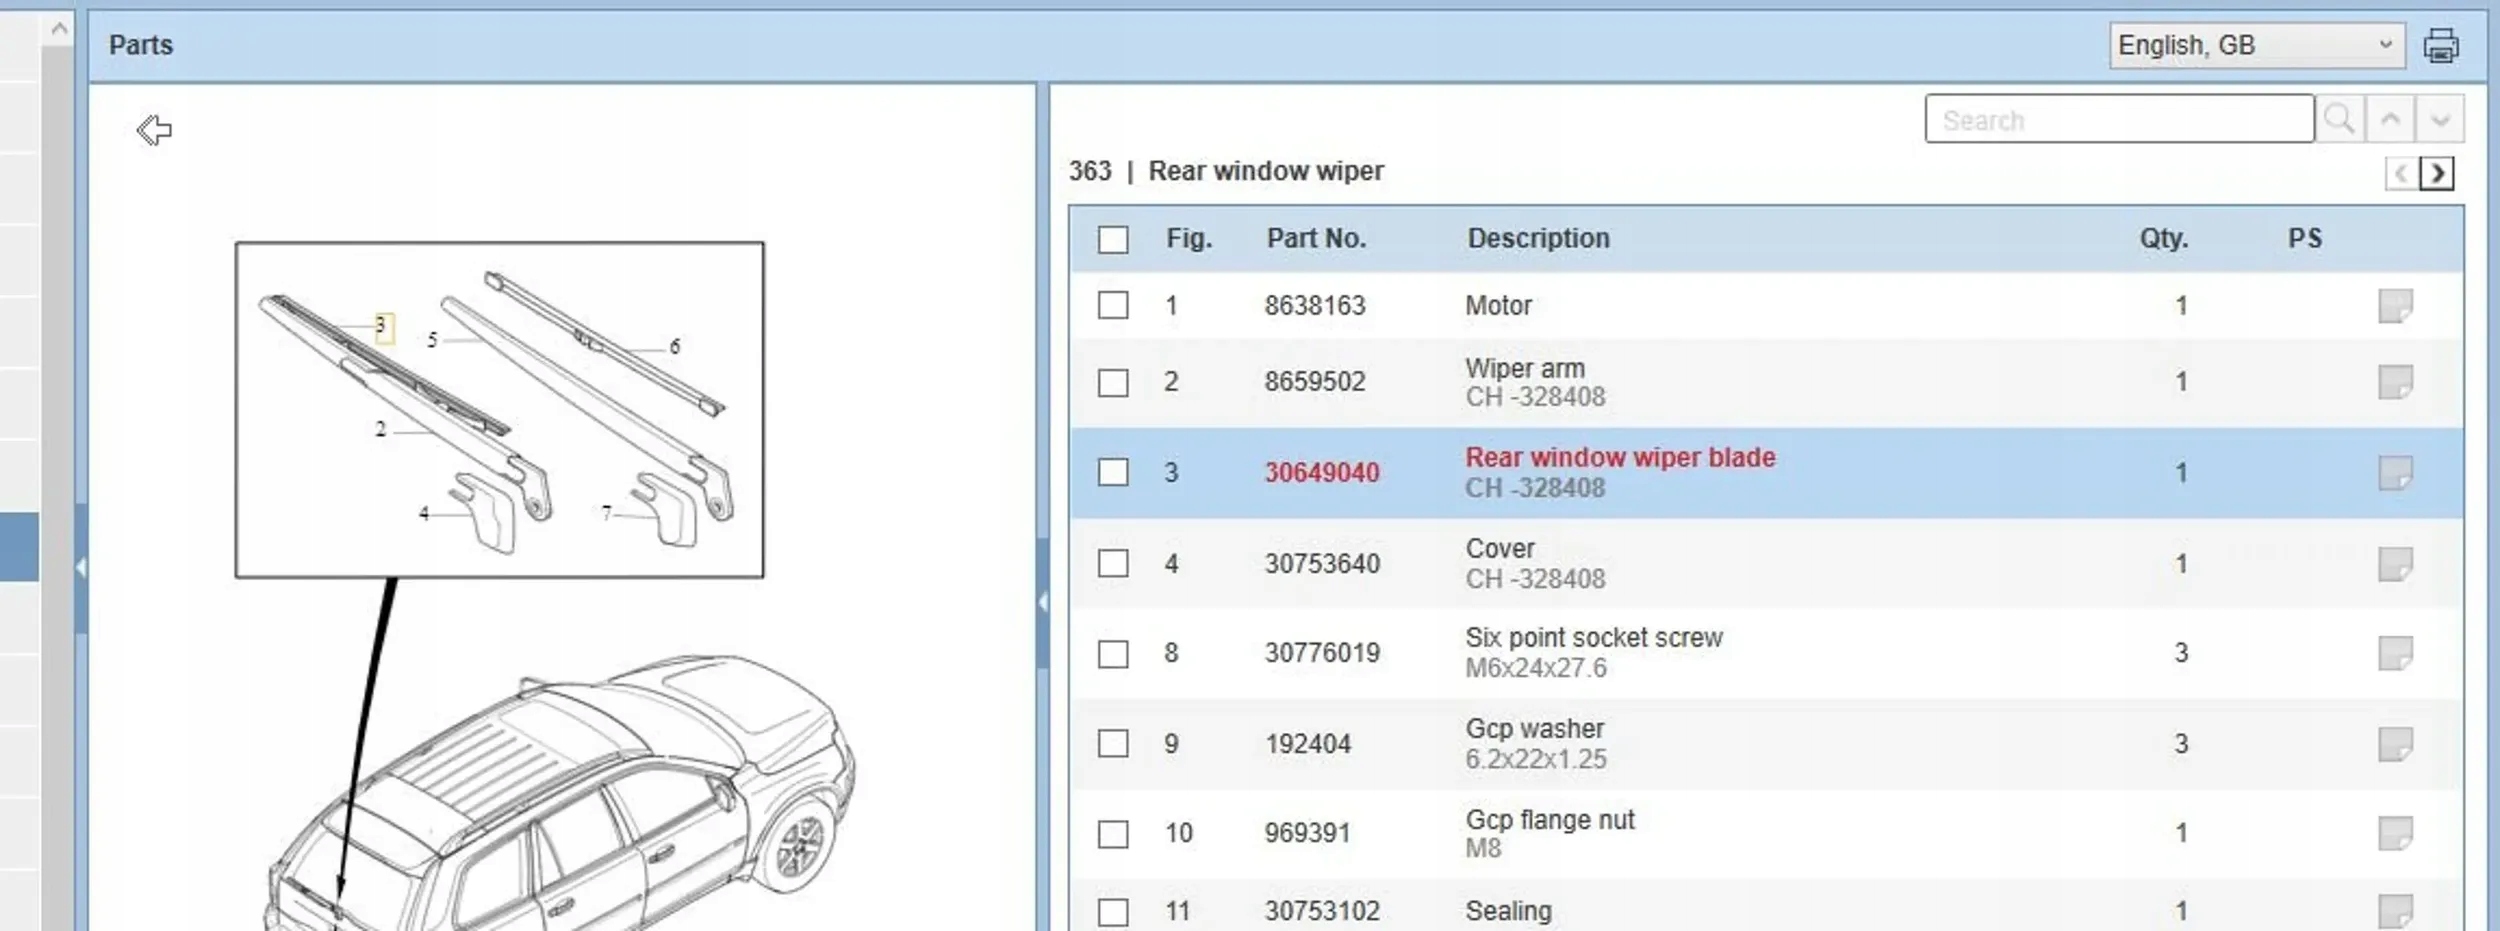Open note icon for Rear window wiper blade
The image size is (2500, 931).
(x=2395, y=473)
